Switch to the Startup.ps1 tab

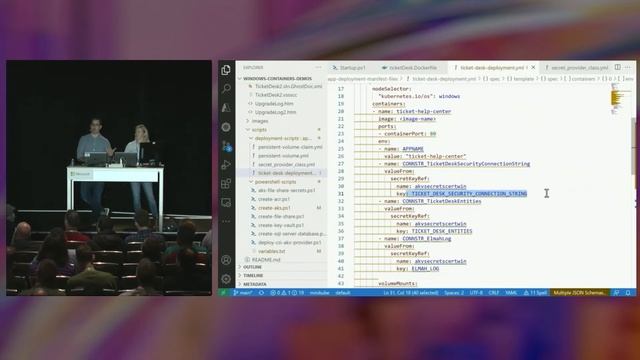[x=349, y=67]
